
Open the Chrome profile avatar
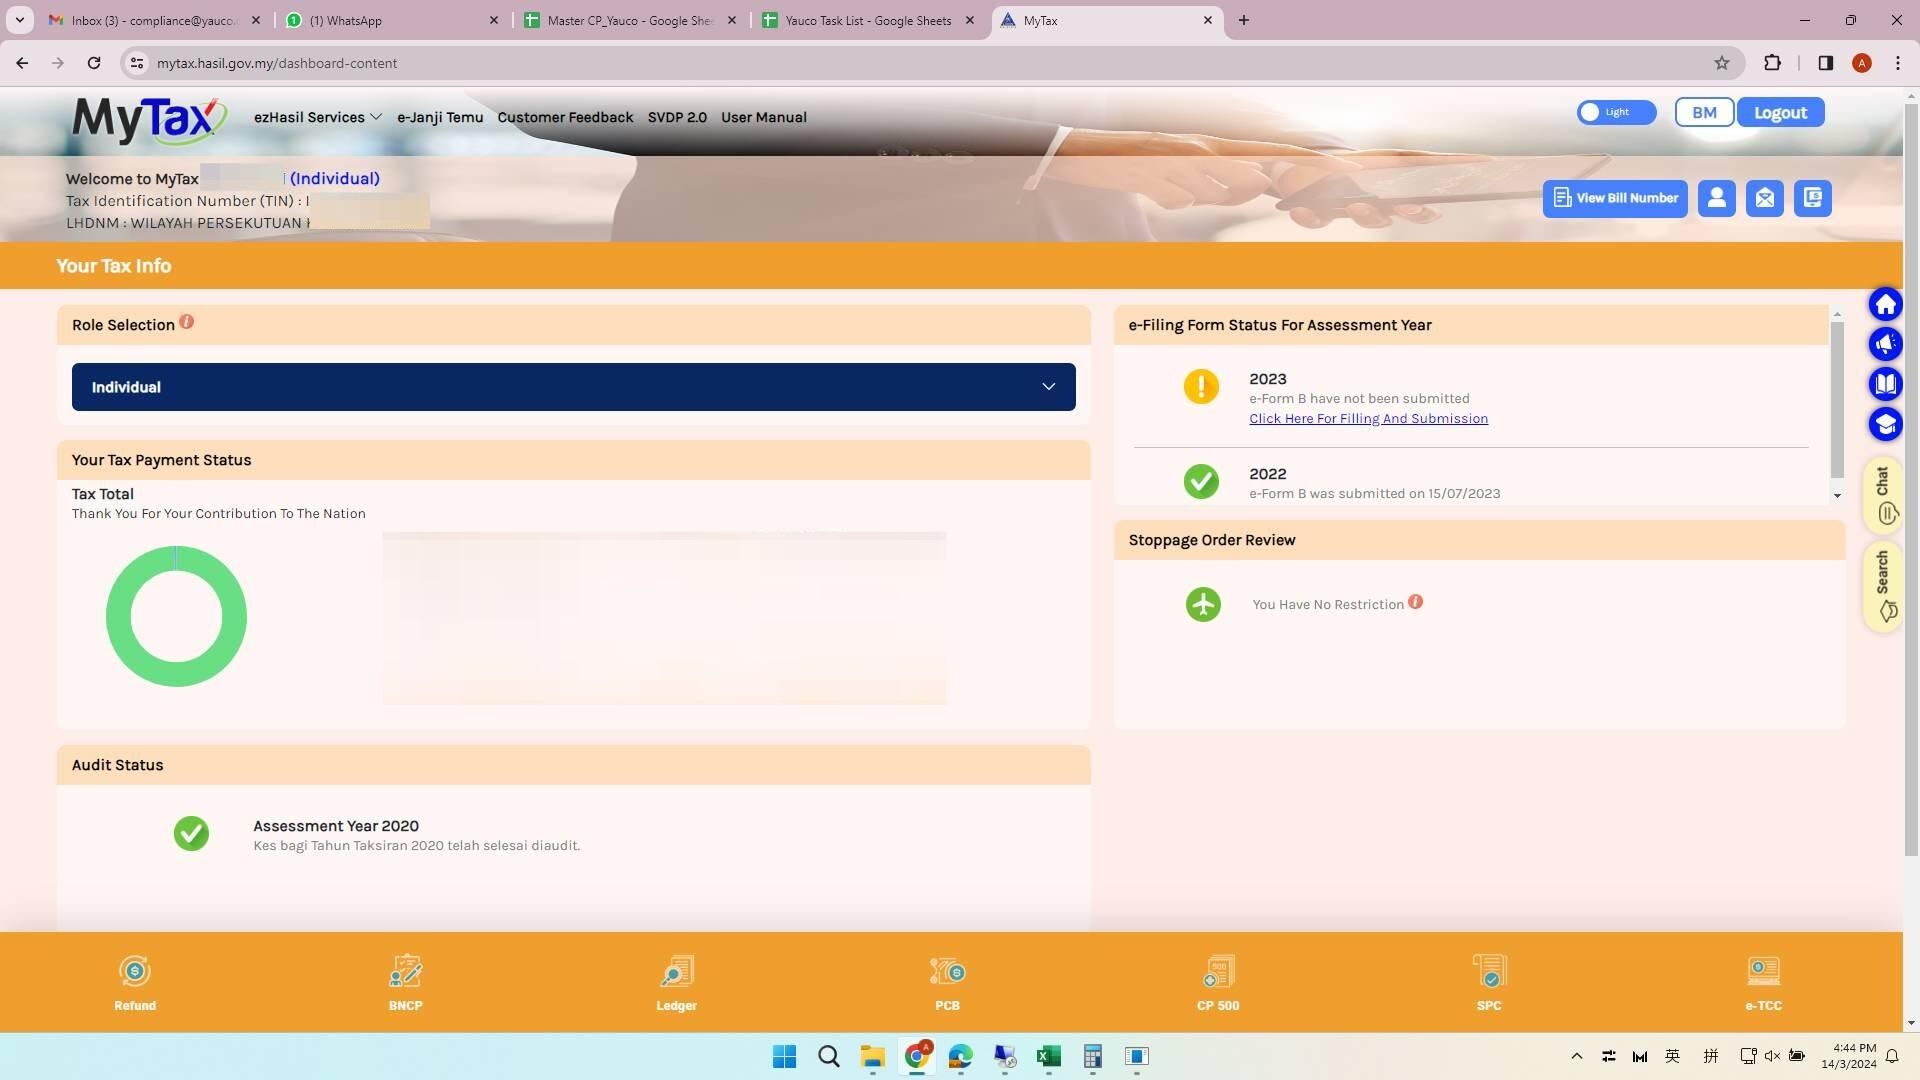tap(1862, 63)
